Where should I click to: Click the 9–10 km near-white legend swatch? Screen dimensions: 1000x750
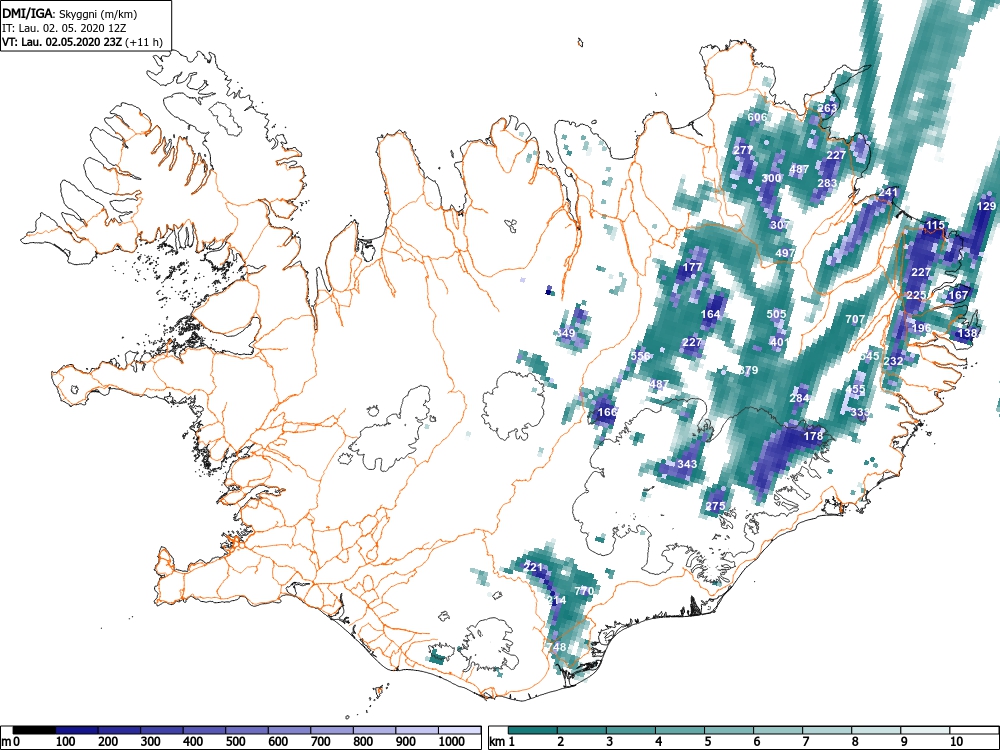(x=925, y=730)
